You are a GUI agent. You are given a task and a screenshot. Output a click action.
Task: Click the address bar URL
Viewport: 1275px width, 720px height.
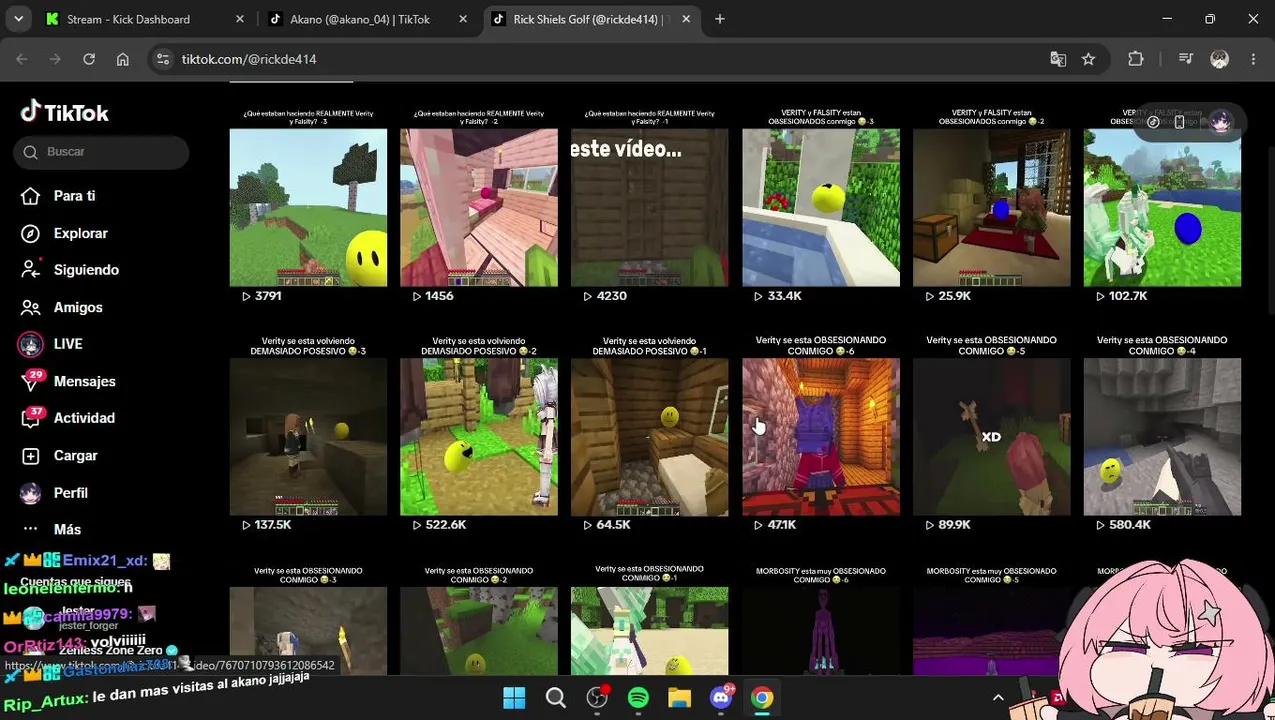pyautogui.click(x=249, y=59)
